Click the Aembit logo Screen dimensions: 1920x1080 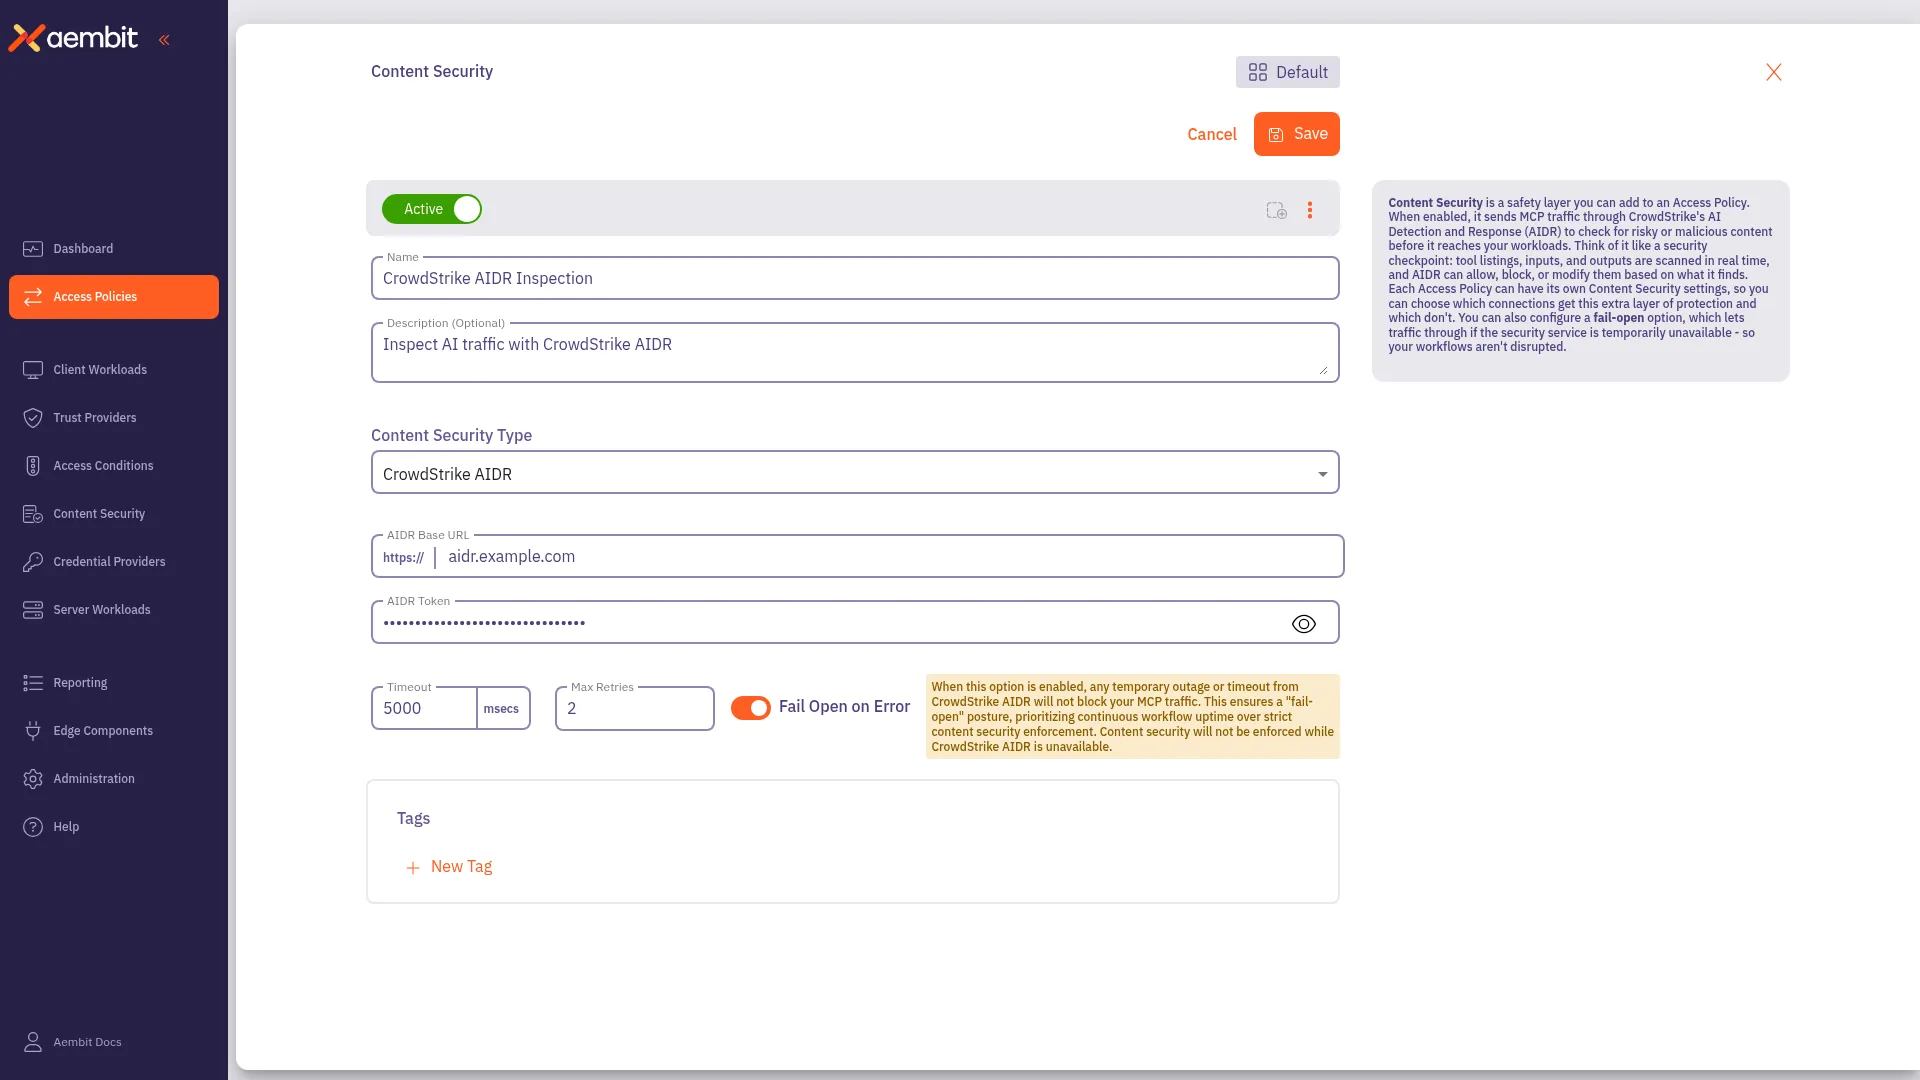(x=73, y=38)
